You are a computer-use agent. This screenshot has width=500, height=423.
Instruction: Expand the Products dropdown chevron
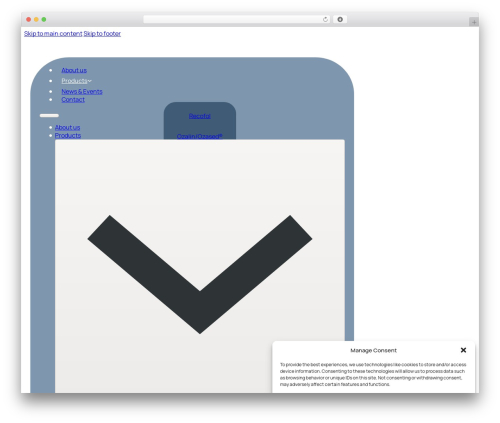(90, 81)
